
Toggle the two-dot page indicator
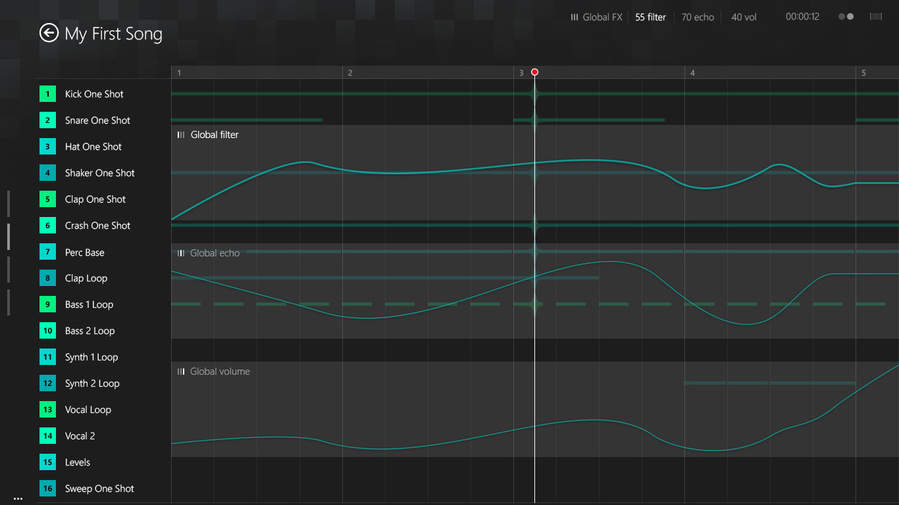tap(846, 17)
